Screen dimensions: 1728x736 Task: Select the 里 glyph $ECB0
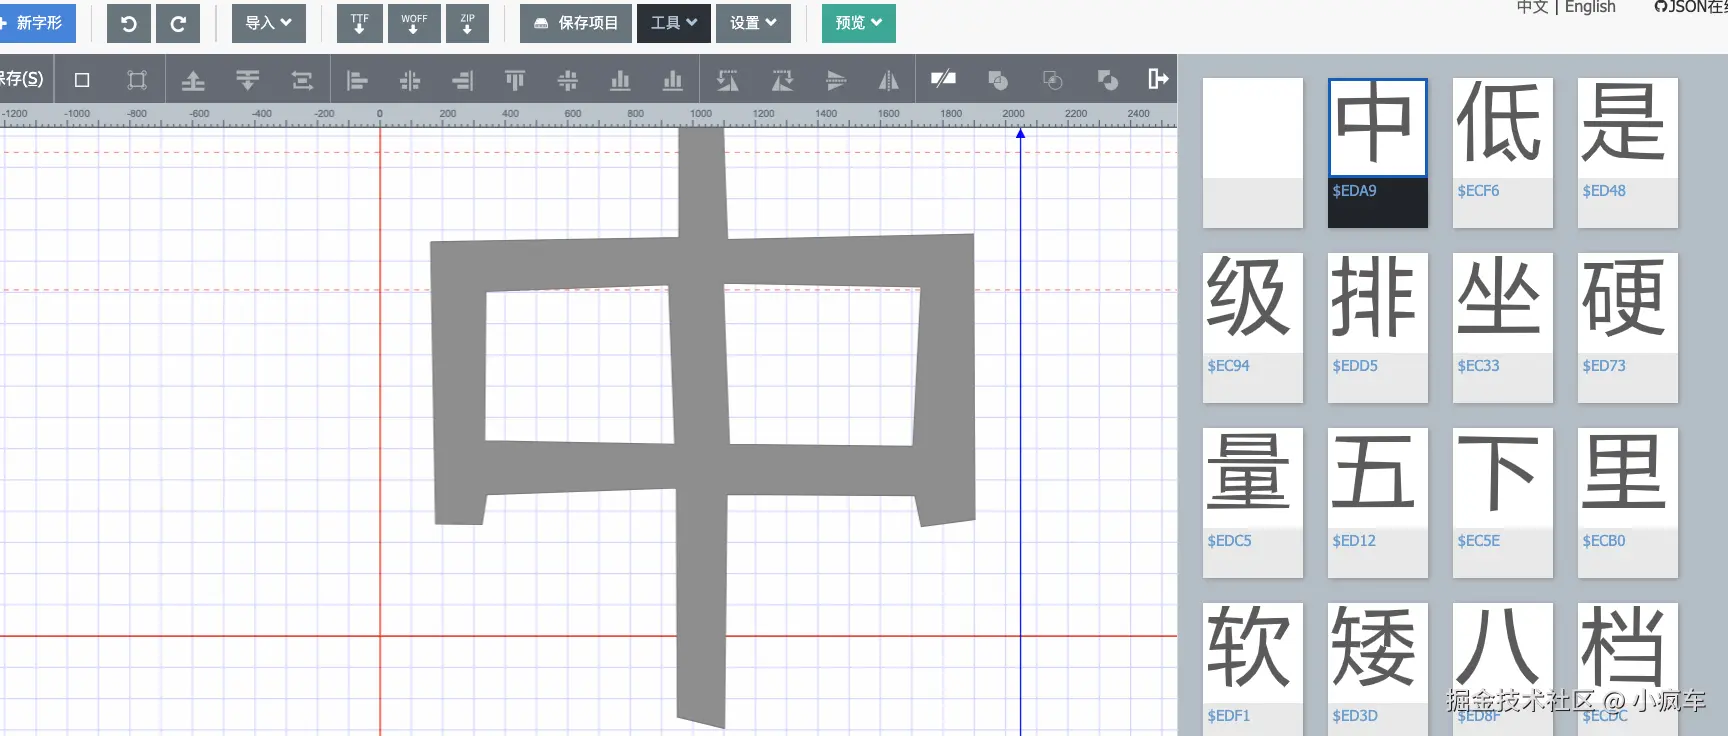coord(1628,503)
